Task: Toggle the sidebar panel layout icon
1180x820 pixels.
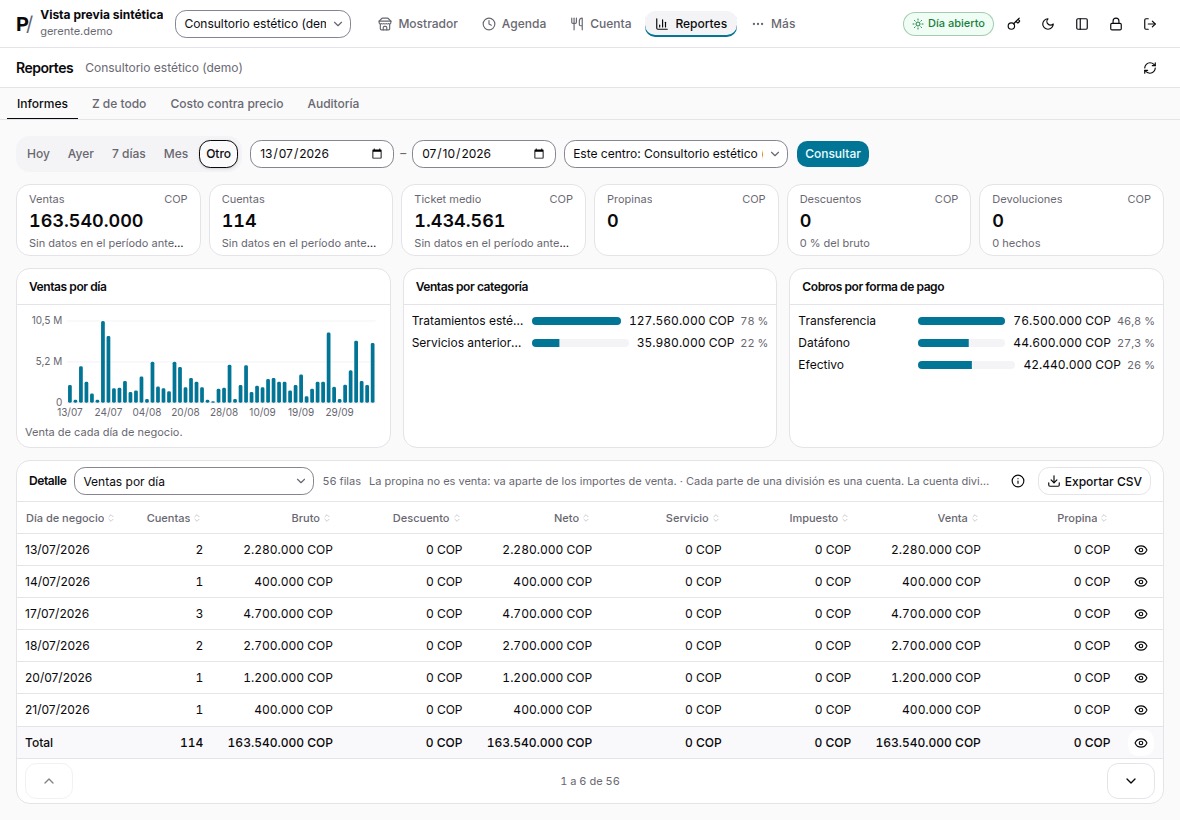Action: pyautogui.click(x=1081, y=24)
